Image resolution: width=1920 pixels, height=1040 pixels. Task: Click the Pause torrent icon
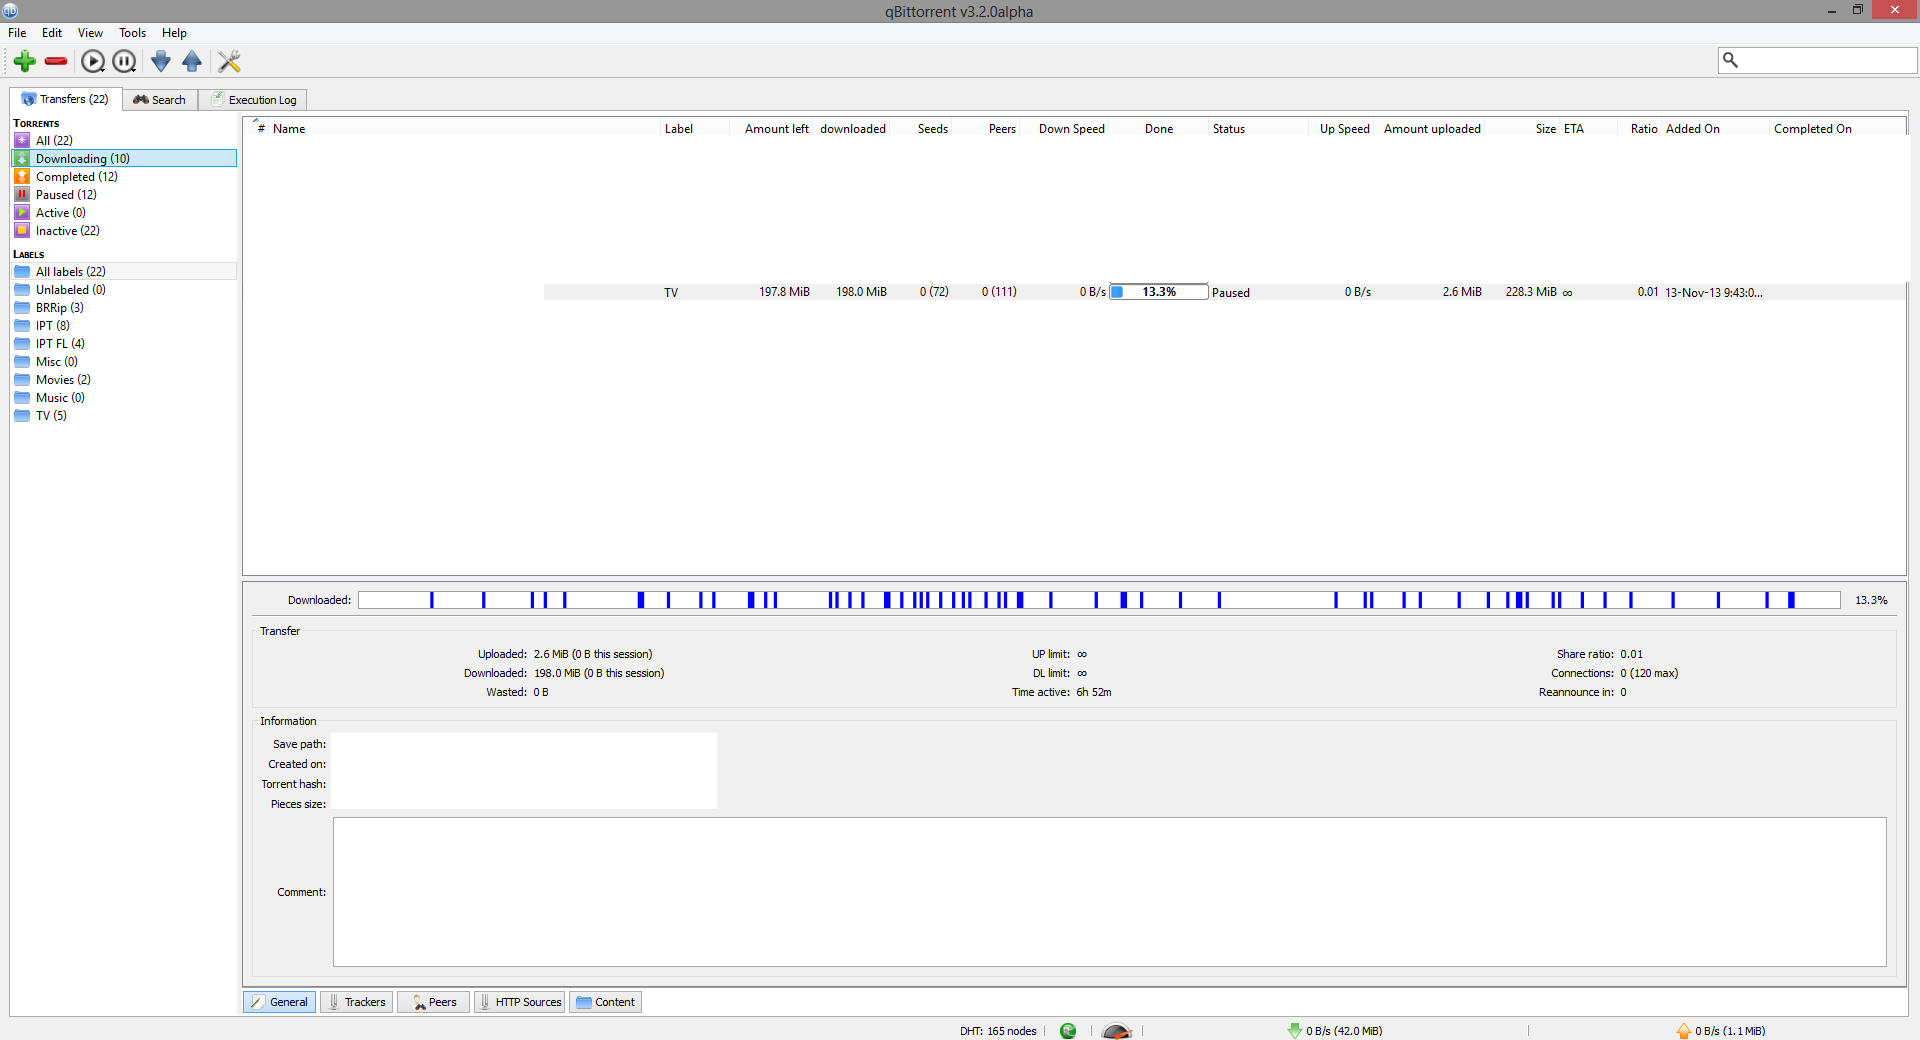pos(124,61)
